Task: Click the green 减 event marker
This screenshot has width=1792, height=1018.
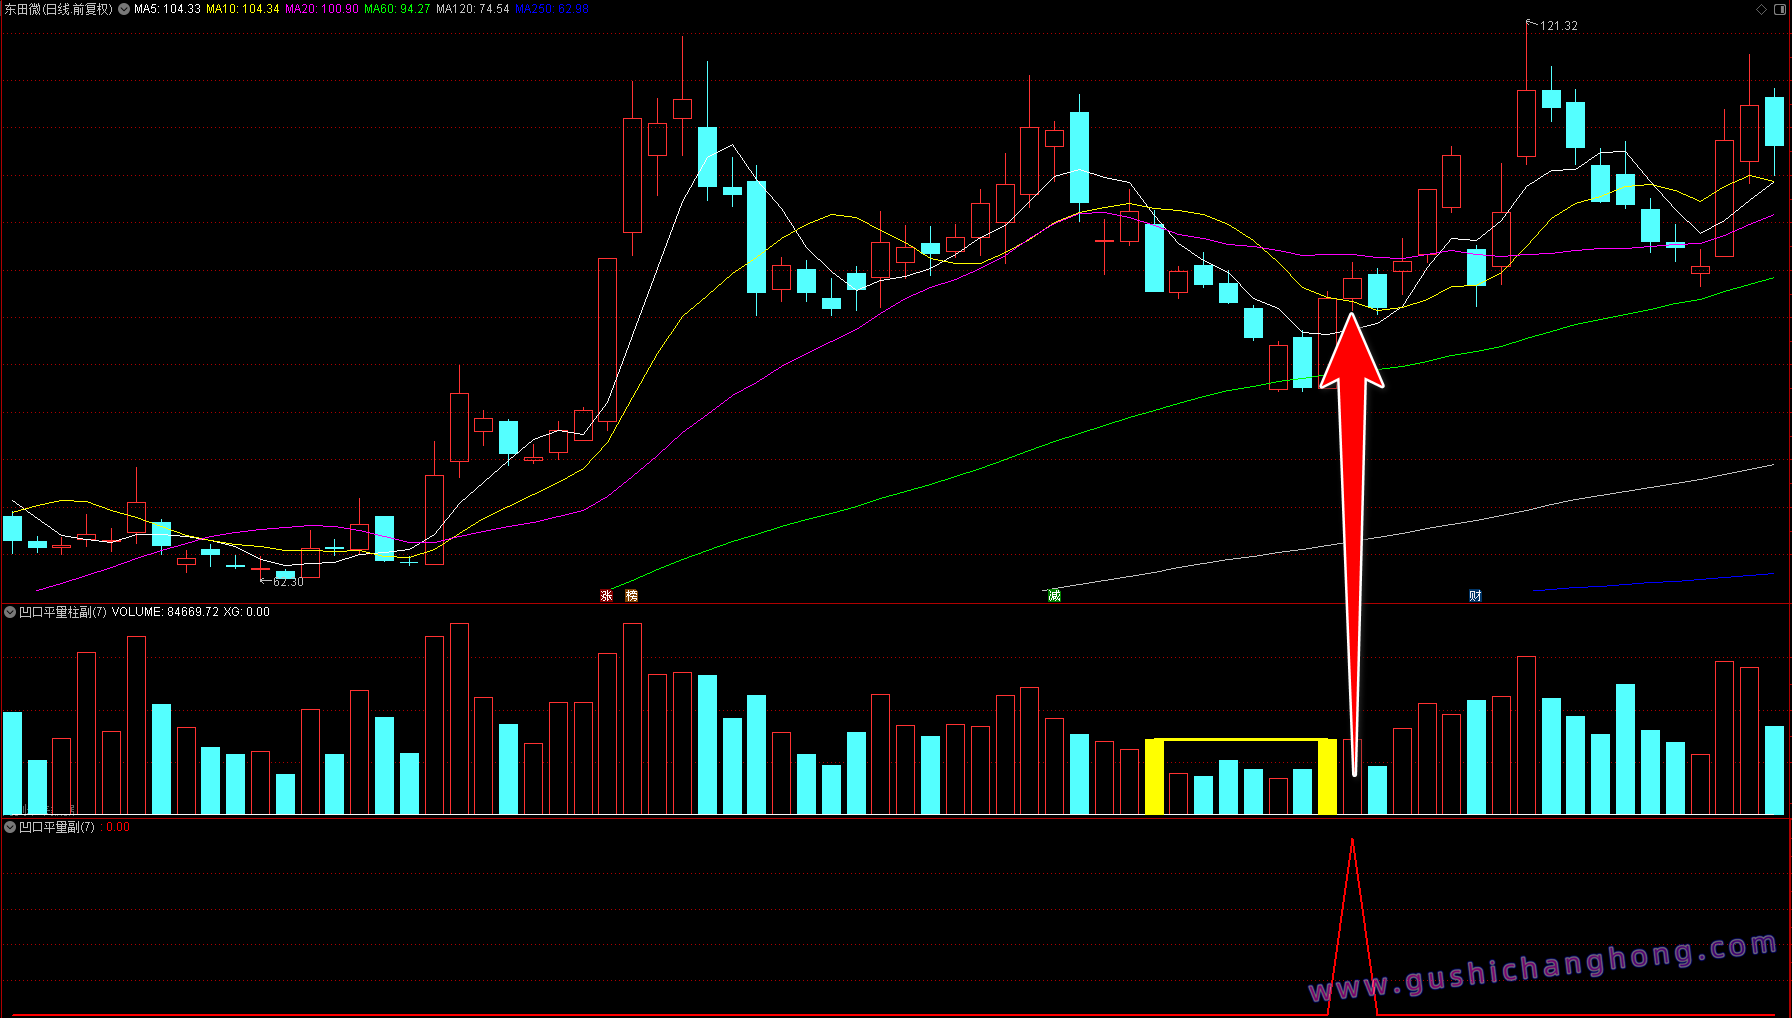Action: [1054, 596]
